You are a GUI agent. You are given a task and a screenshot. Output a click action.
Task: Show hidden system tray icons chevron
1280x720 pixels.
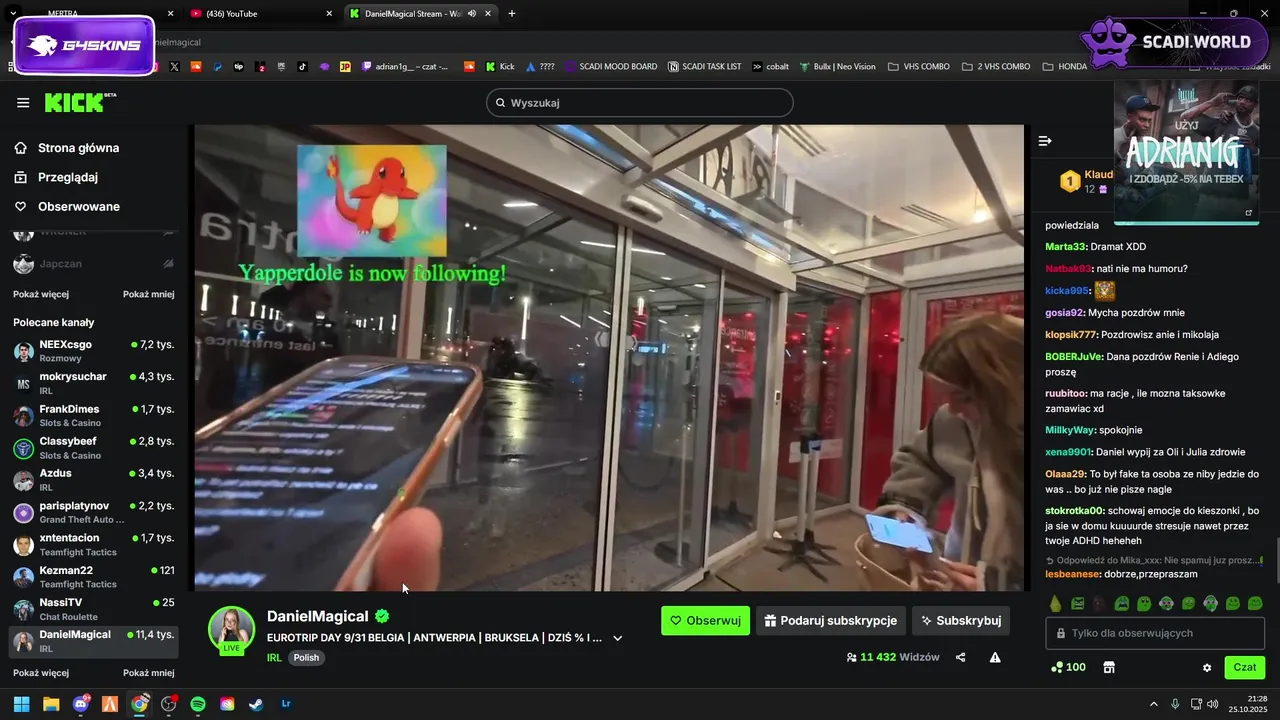1154,704
